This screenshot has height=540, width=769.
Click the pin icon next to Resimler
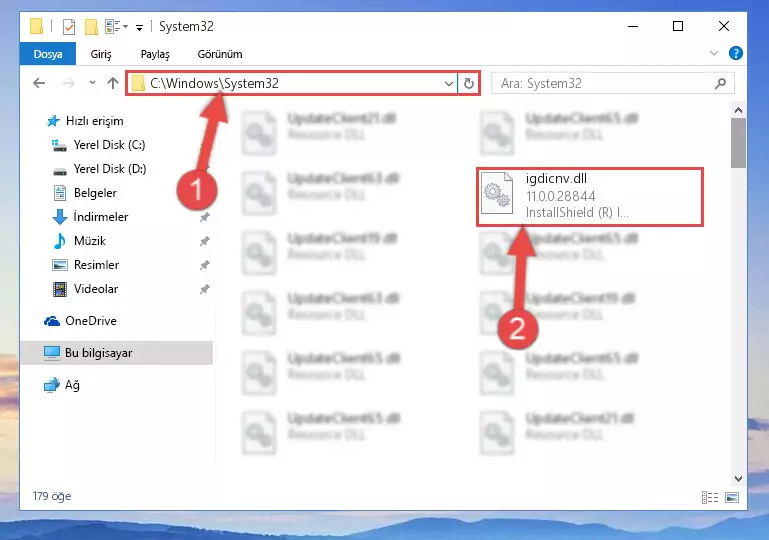click(x=205, y=265)
